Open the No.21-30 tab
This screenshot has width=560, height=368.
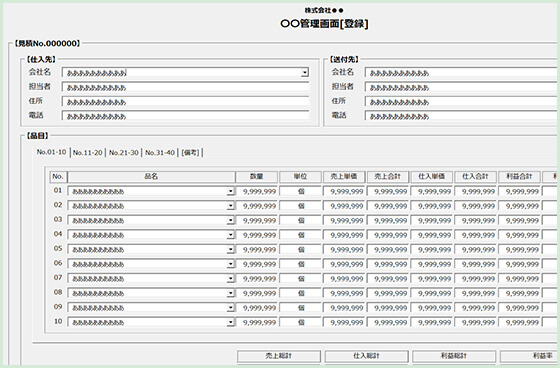(x=124, y=153)
